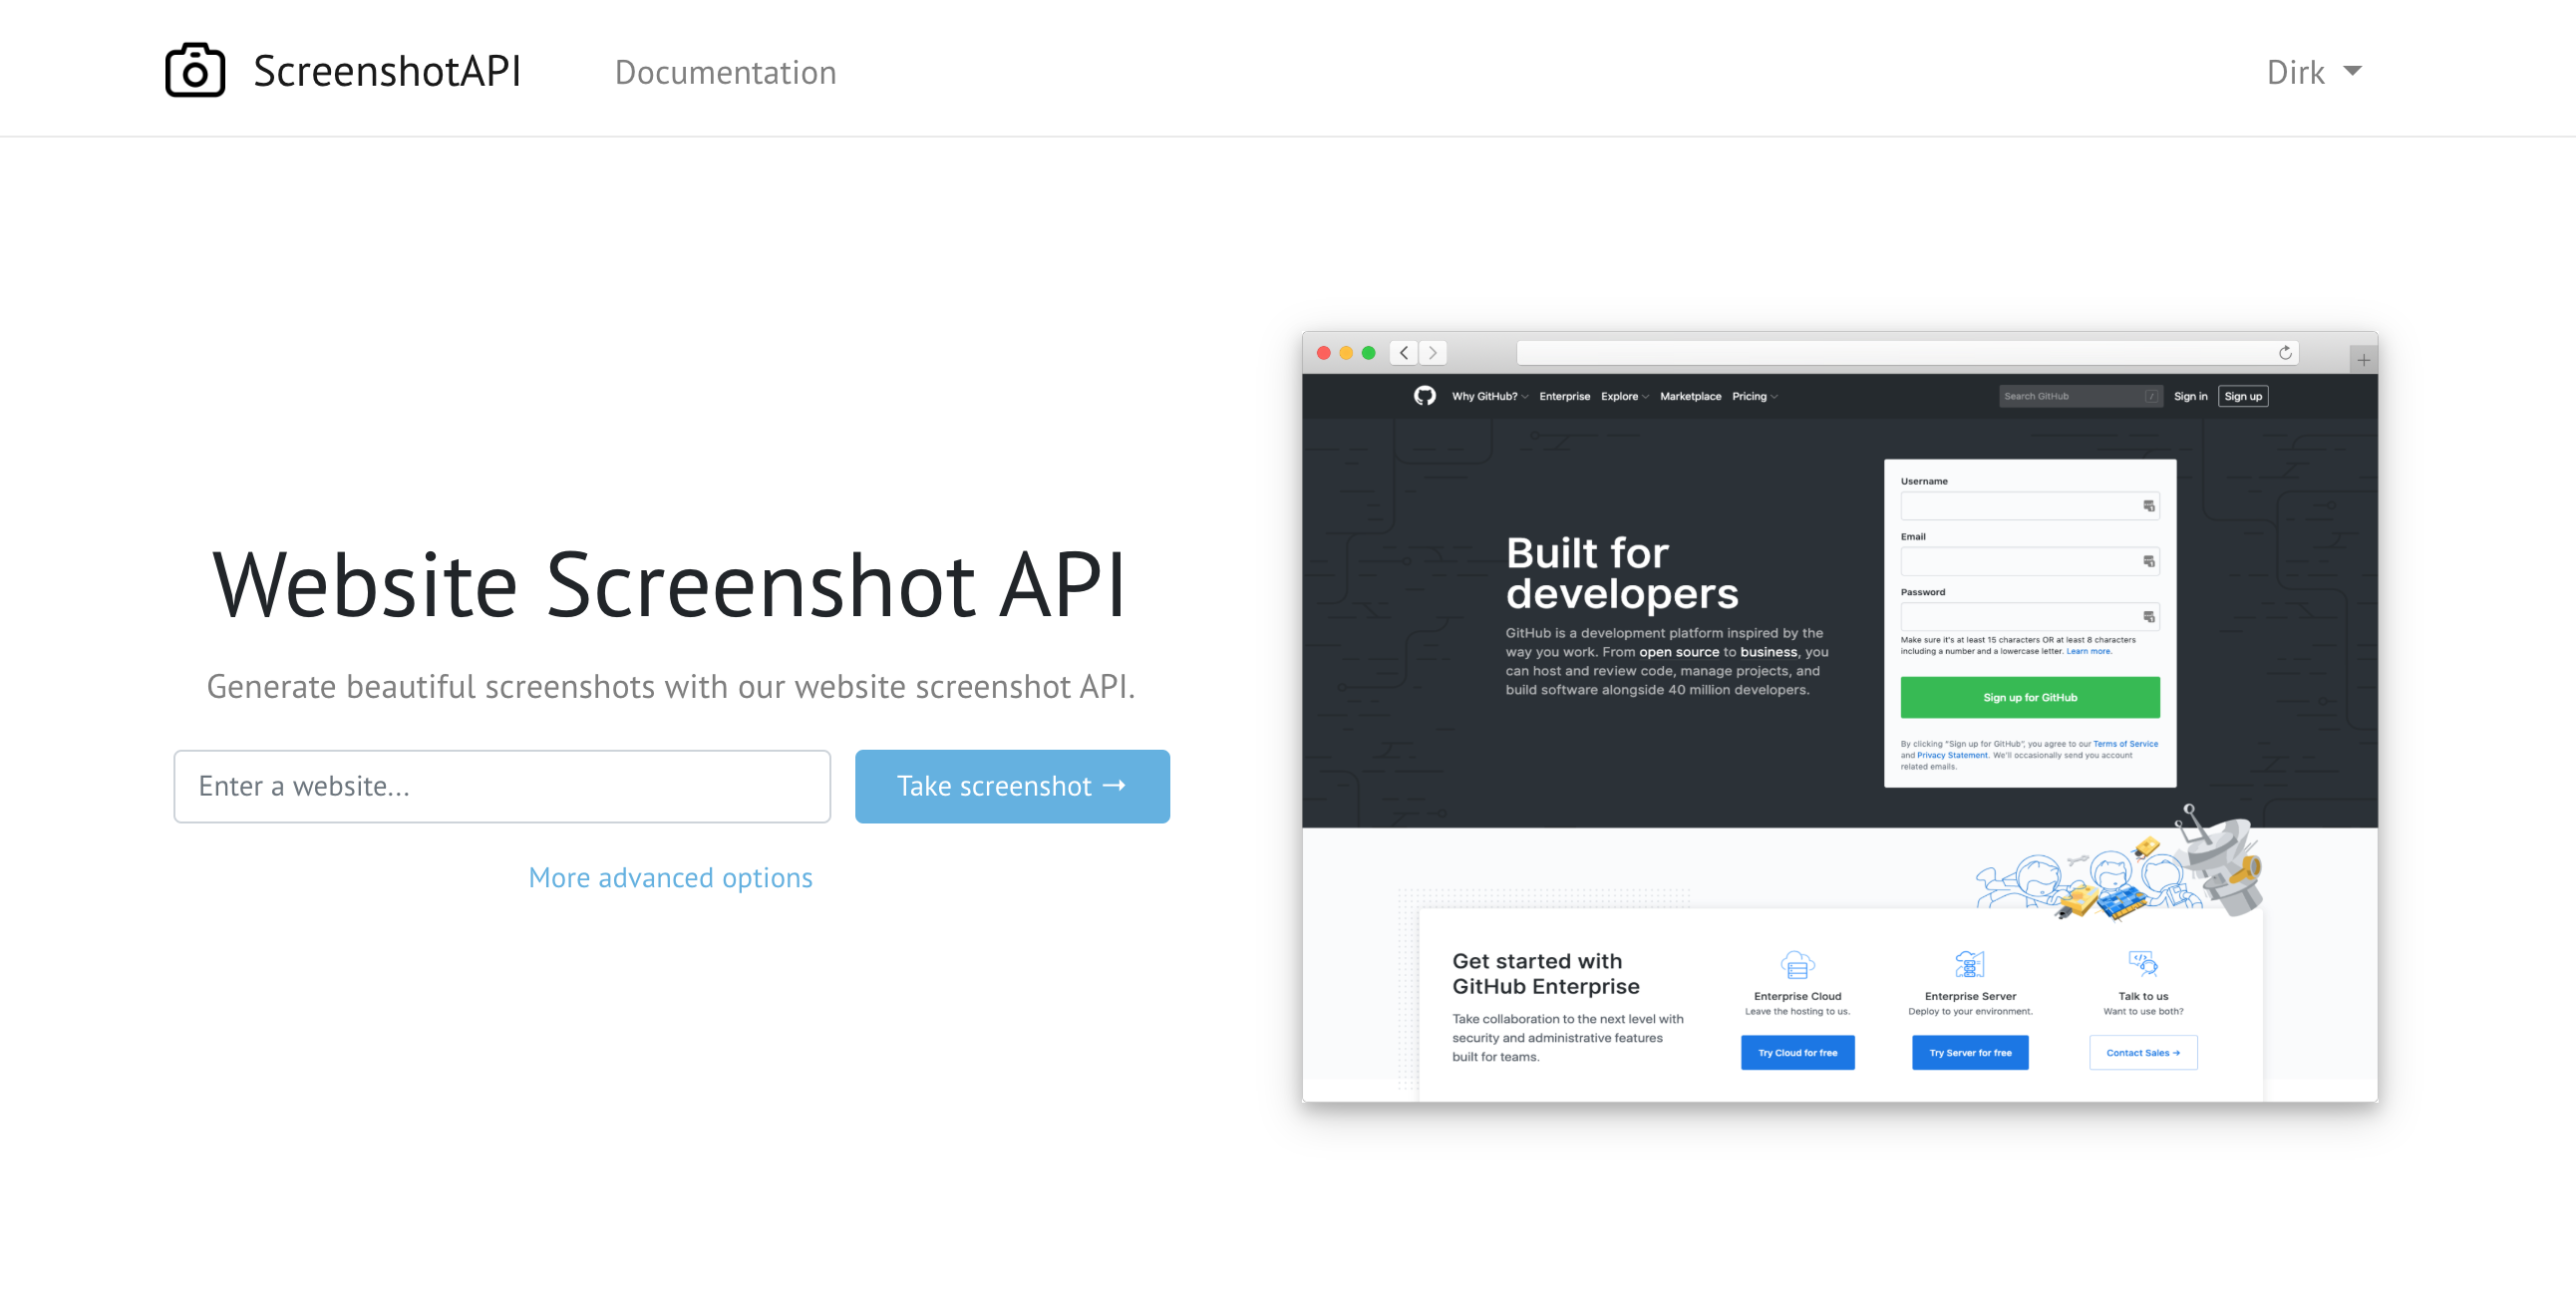Click the browser forward arrow in preview
The width and height of the screenshot is (2576, 1312).
click(x=1433, y=353)
